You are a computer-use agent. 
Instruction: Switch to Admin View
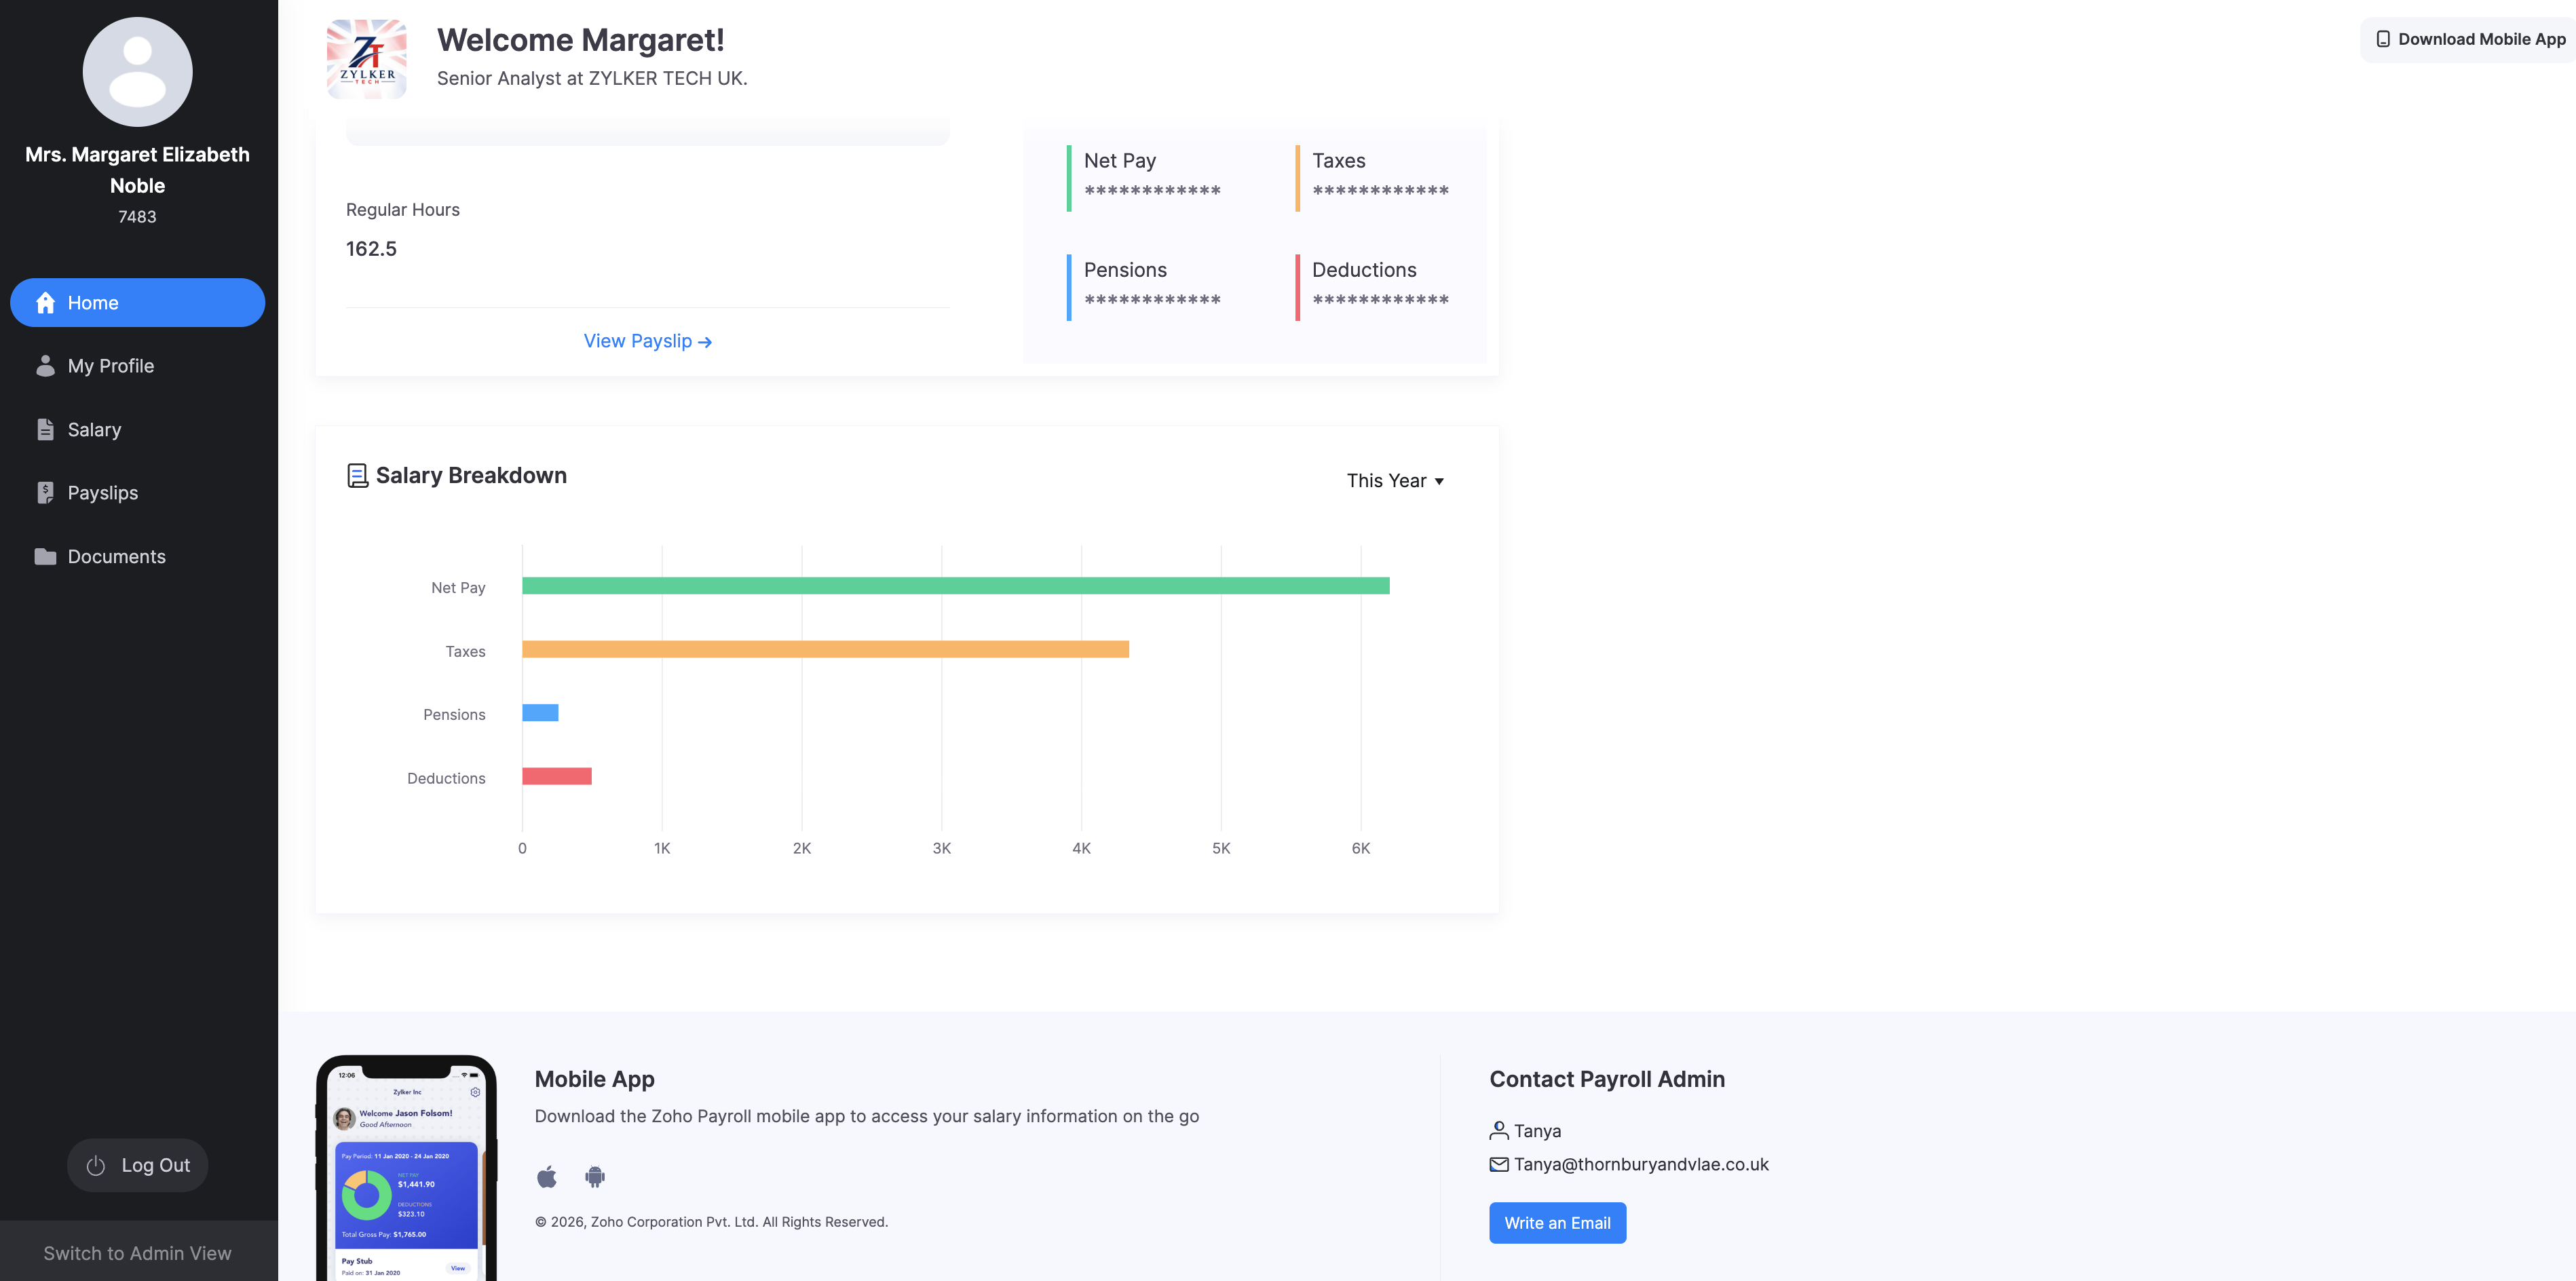[x=138, y=1254]
